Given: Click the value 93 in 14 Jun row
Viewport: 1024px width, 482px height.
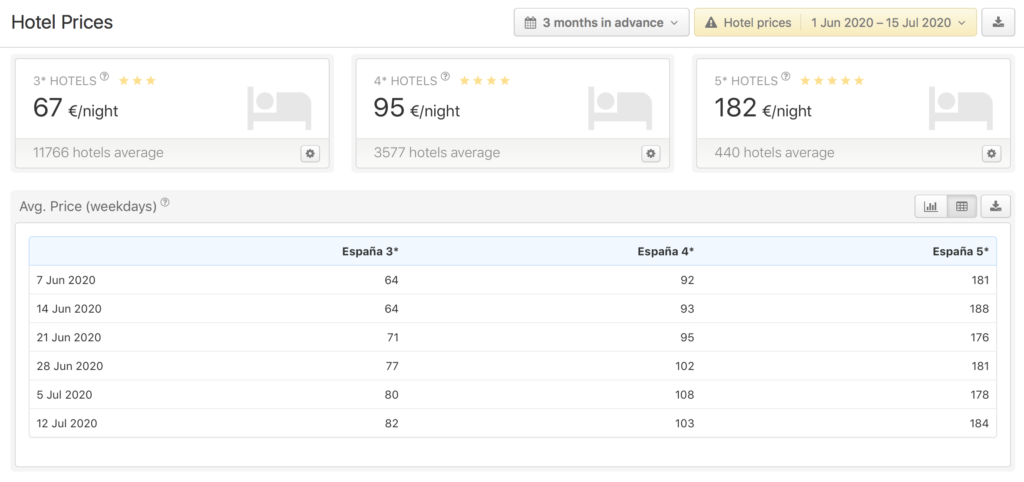Looking at the screenshot, I should [x=687, y=309].
